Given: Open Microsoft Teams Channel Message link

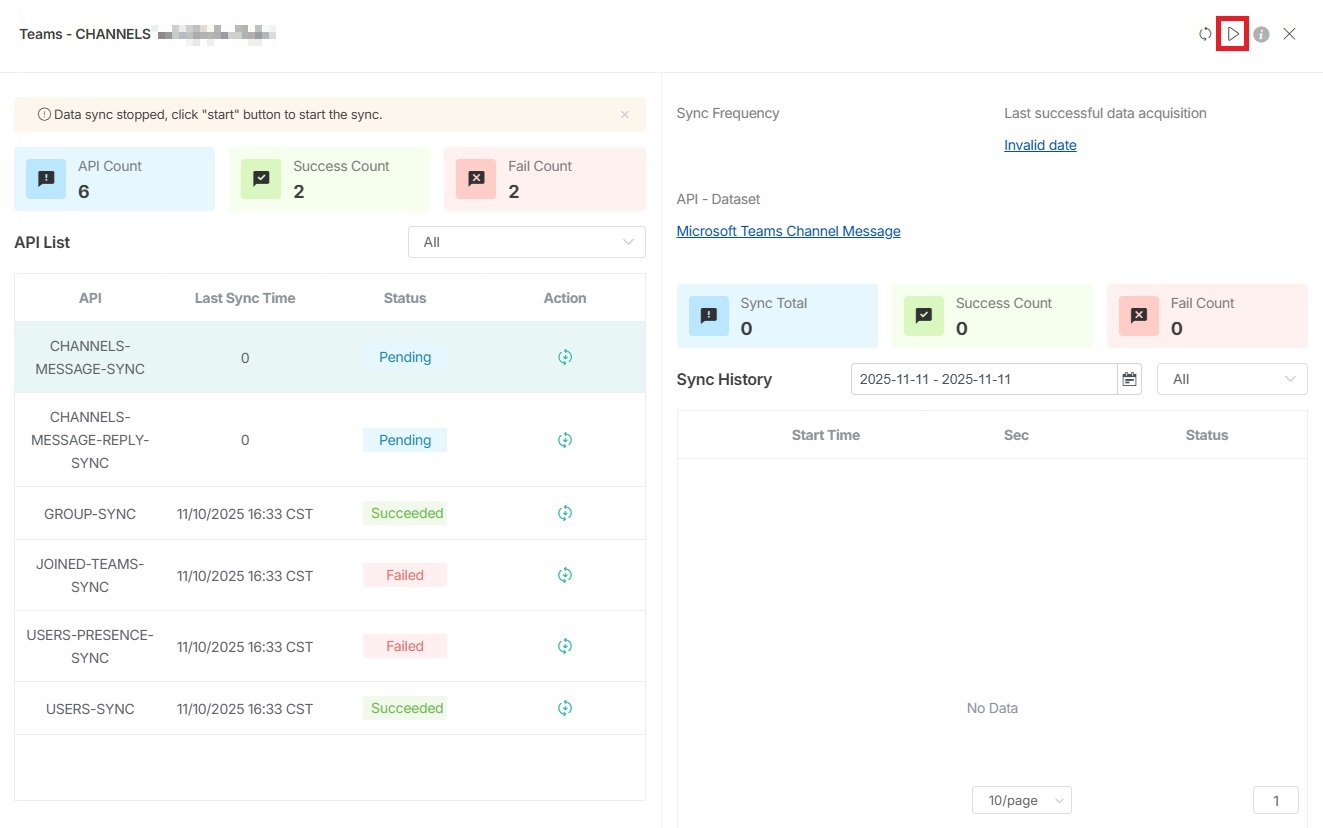Looking at the screenshot, I should pyautogui.click(x=788, y=231).
